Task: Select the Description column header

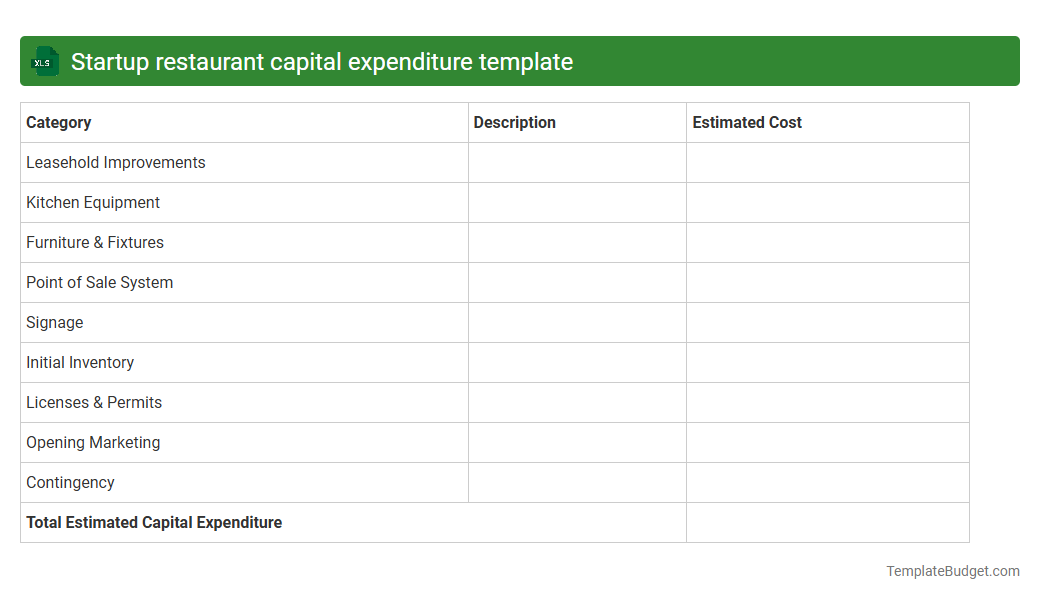Action: click(x=514, y=122)
